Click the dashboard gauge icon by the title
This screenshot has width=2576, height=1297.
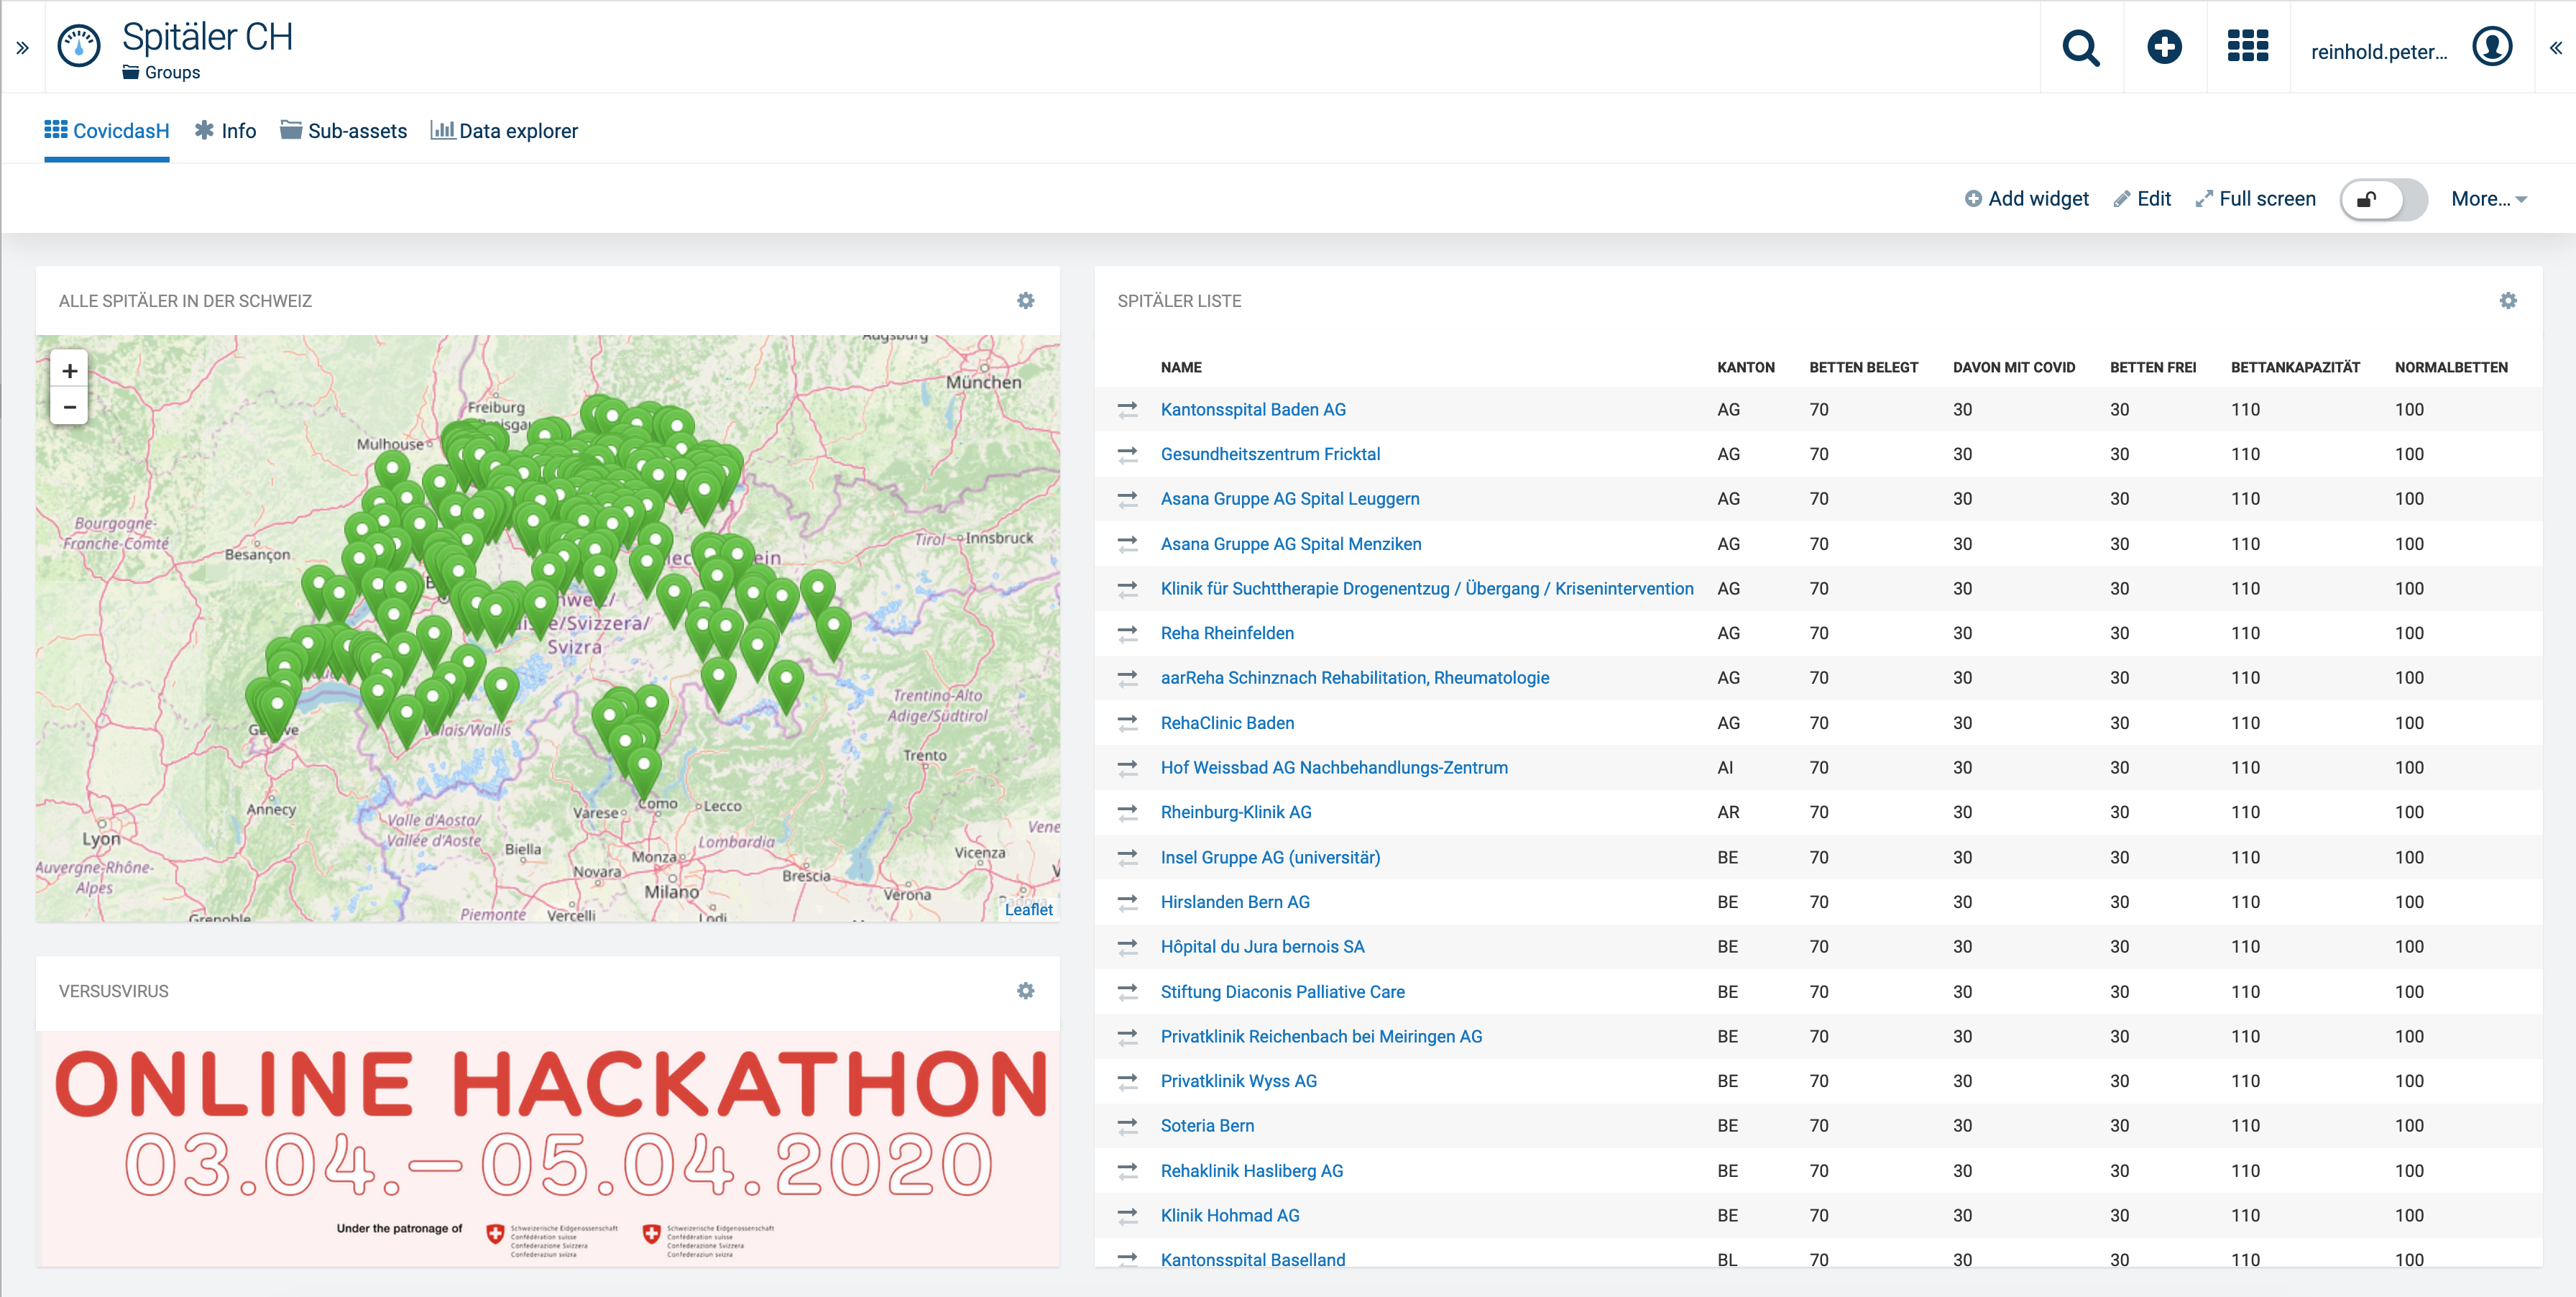click(x=79, y=47)
